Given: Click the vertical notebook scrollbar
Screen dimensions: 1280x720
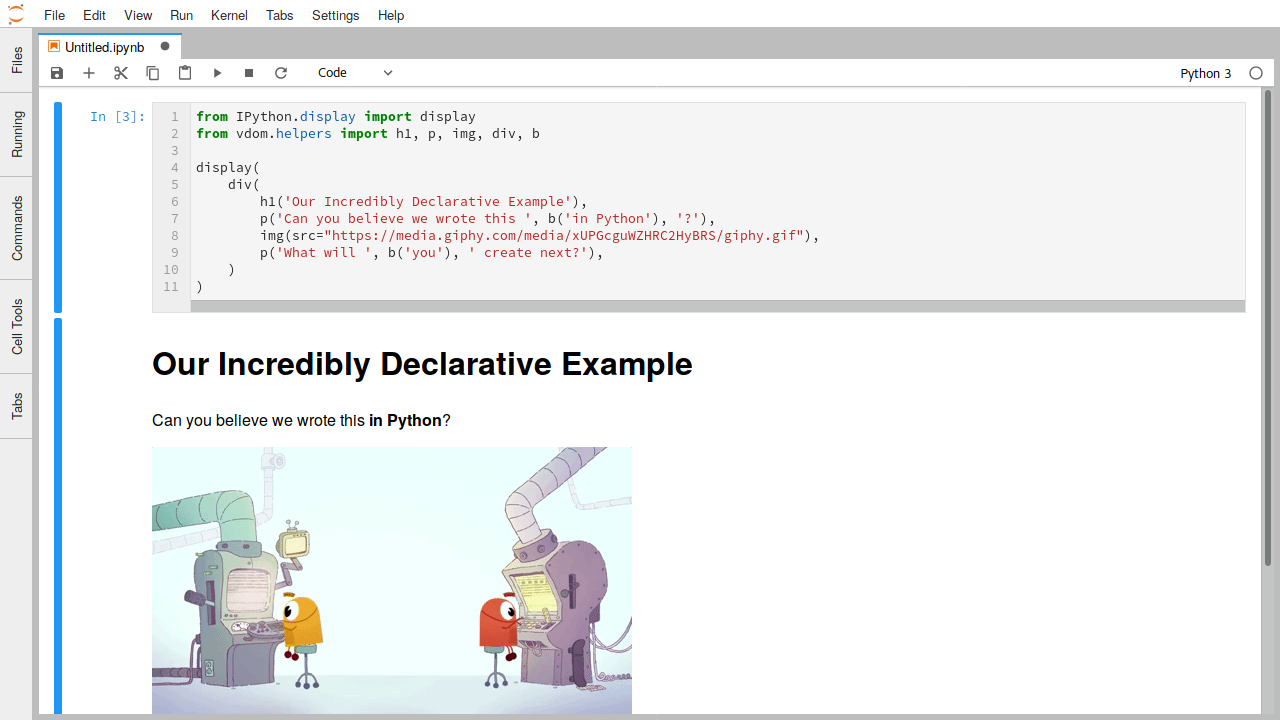Looking at the screenshot, I should click(1268, 328).
